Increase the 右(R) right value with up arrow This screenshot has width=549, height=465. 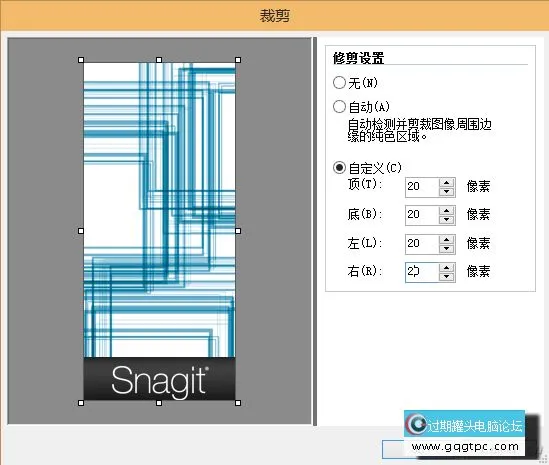pyautogui.click(x=446, y=268)
